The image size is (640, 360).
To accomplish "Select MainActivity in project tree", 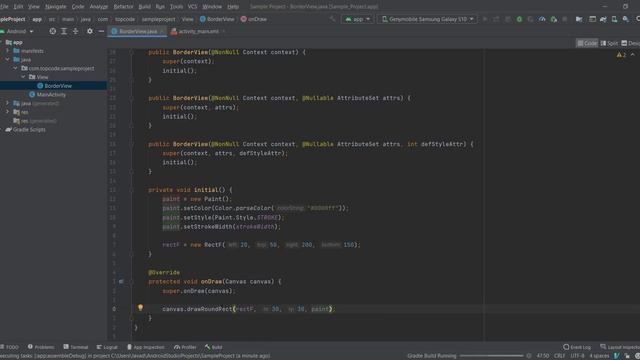I will (x=47, y=94).
